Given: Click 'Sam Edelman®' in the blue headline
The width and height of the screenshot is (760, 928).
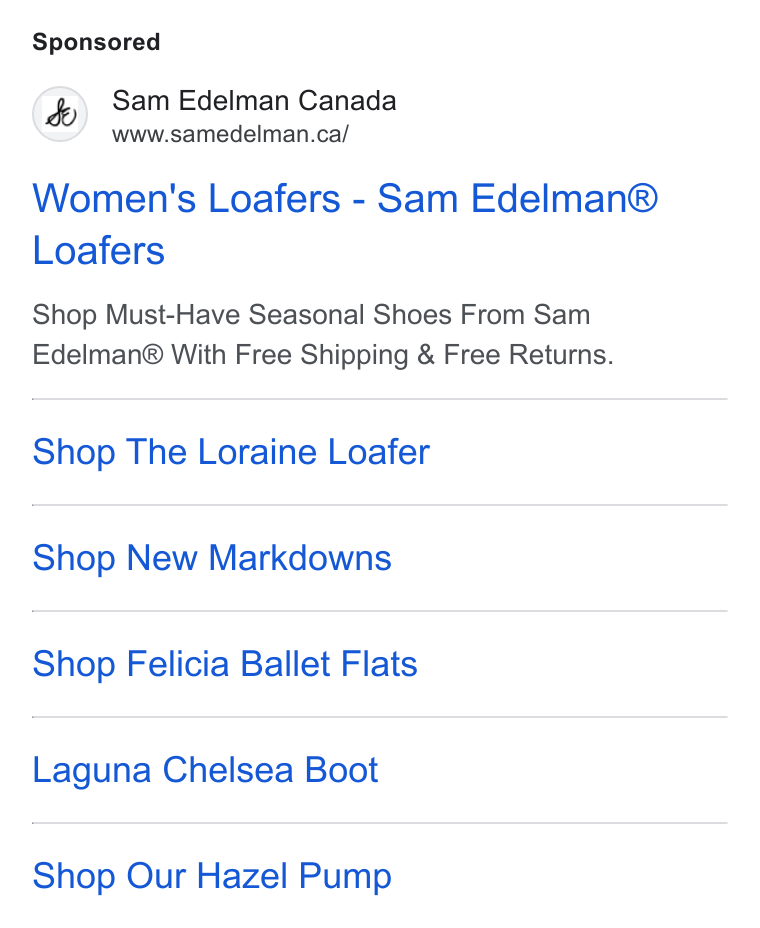Looking at the screenshot, I should (517, 198).
